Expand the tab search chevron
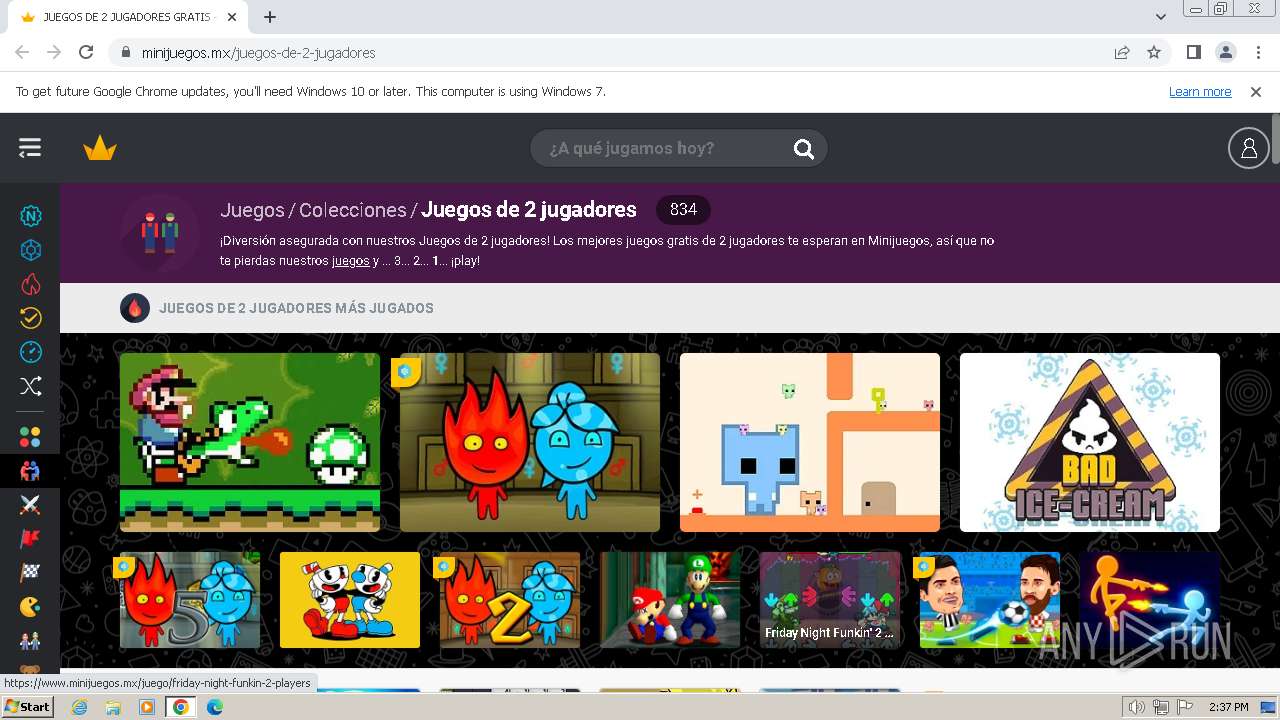Image resolution: width=1280 pixels, height=720 pixels. point(1161,17)
